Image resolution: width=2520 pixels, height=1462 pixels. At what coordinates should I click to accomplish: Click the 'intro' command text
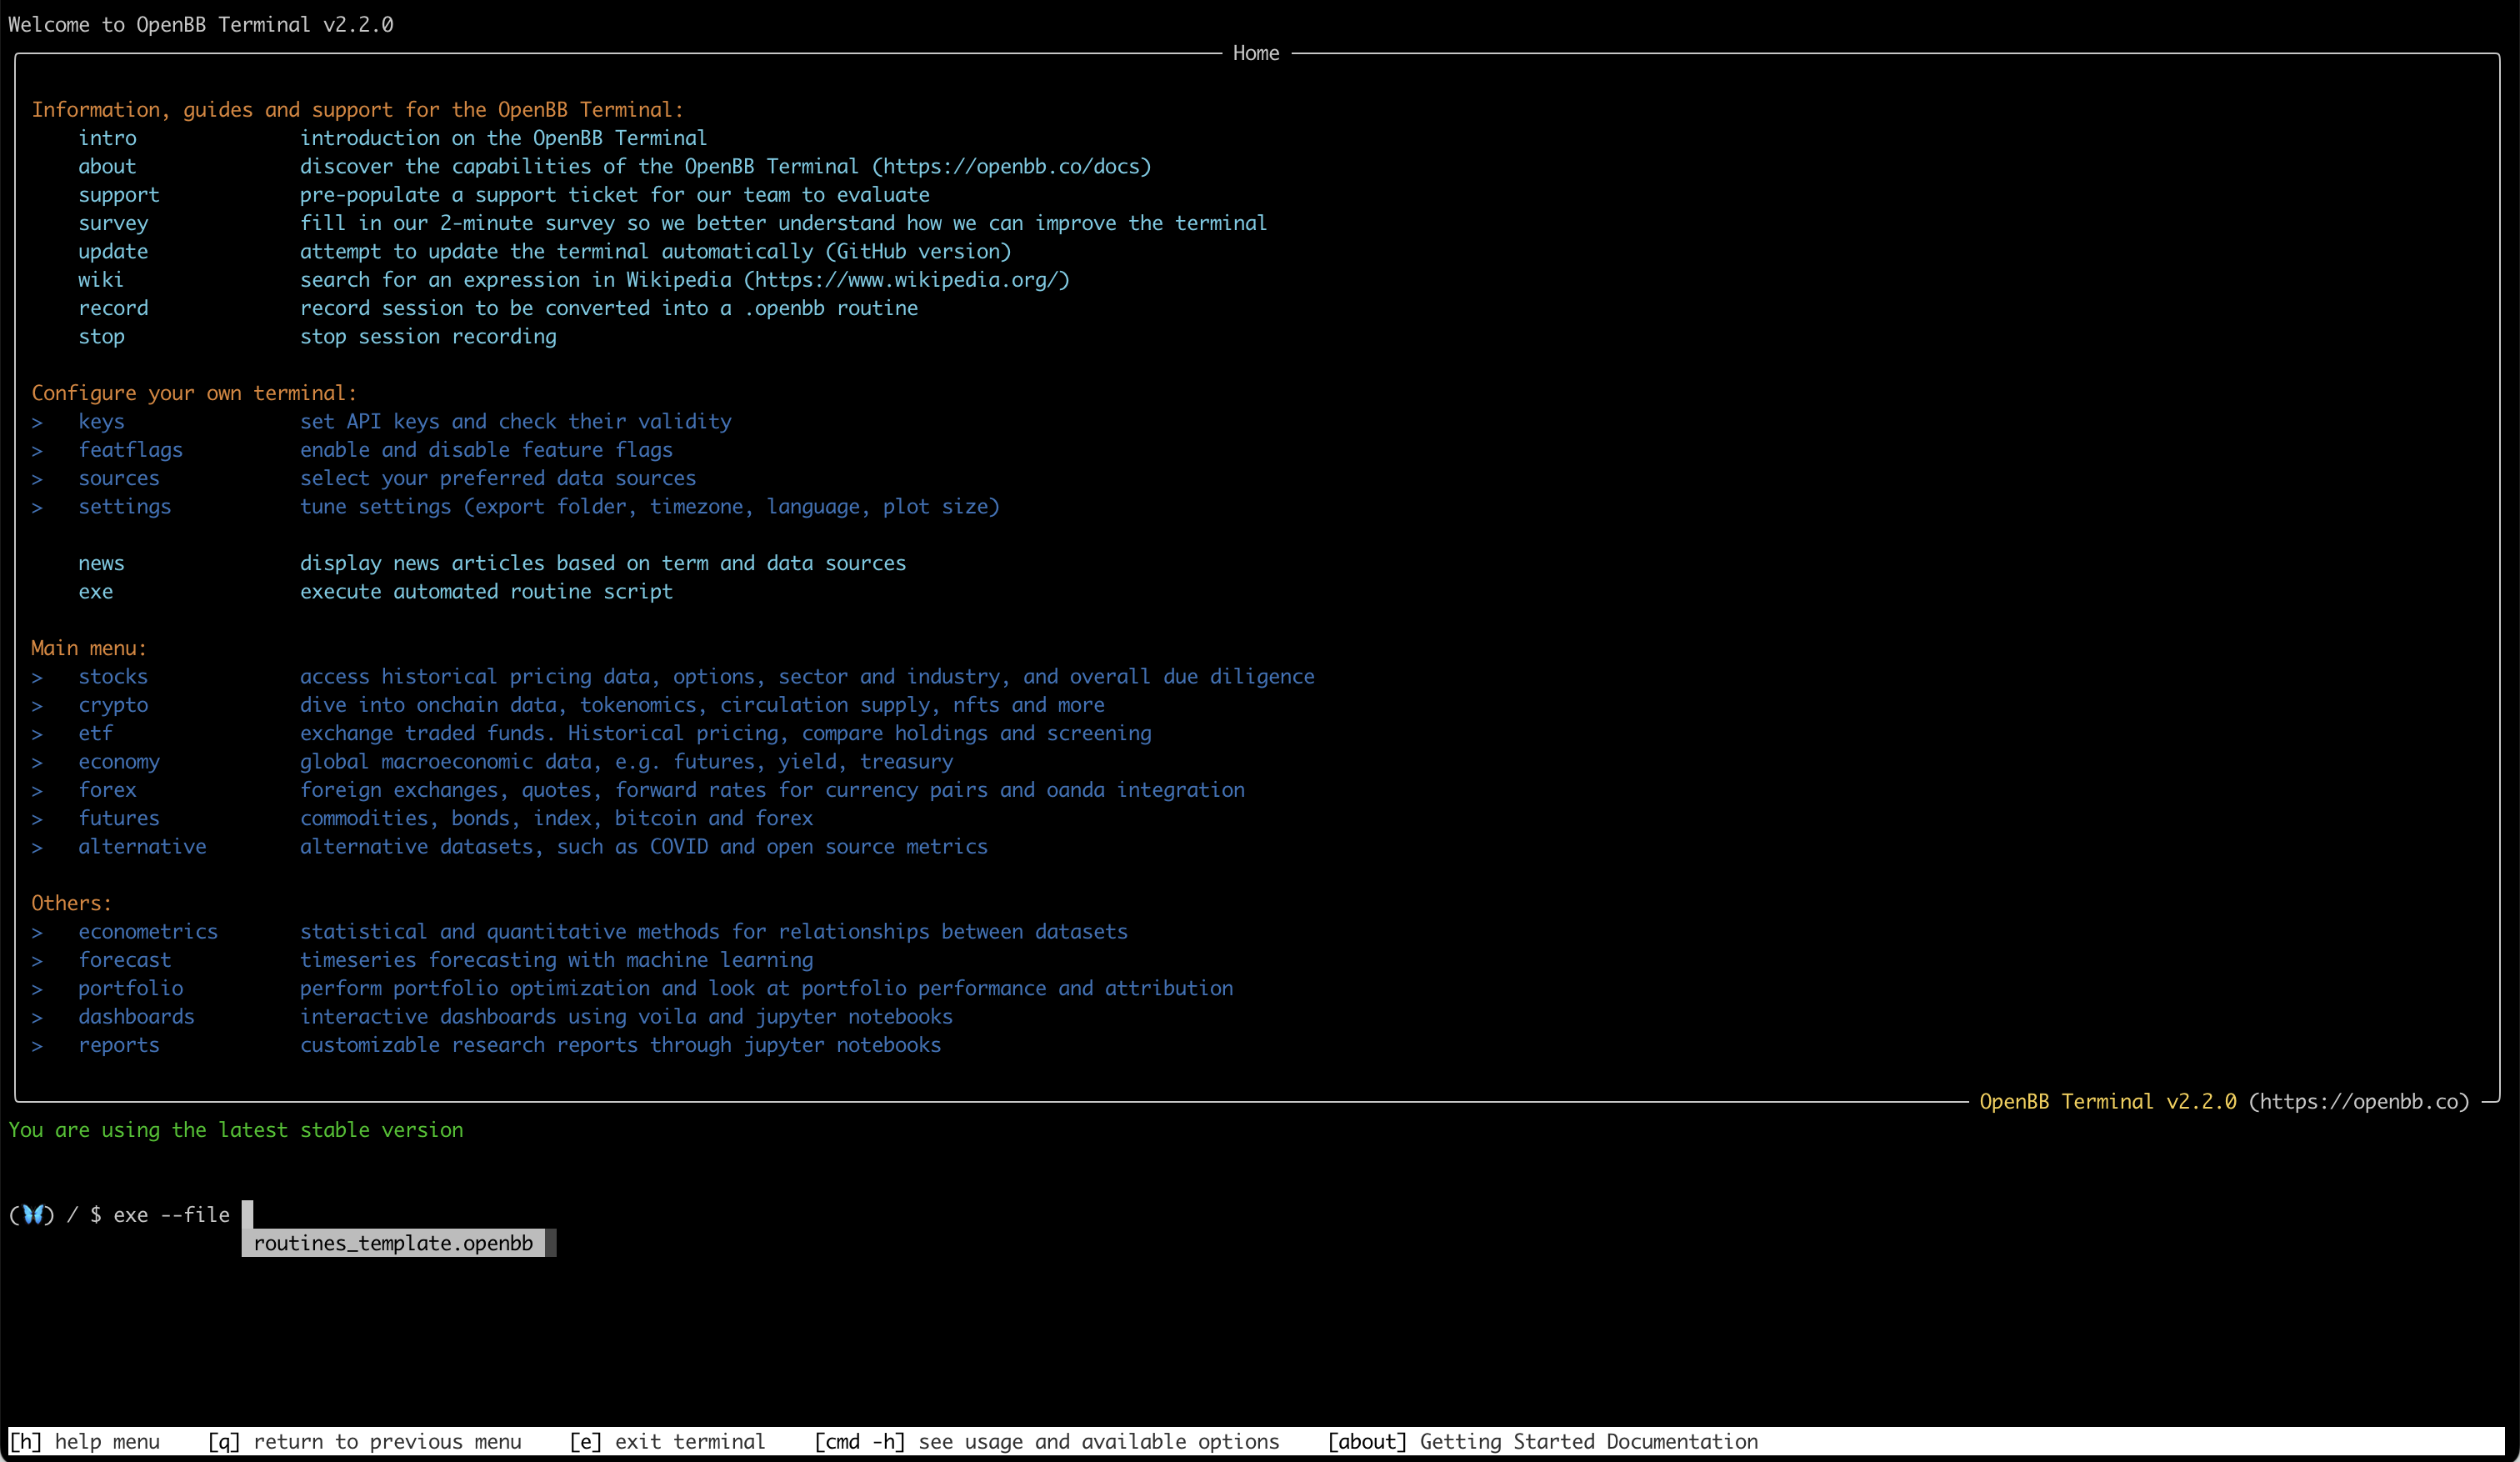(107, 138)
